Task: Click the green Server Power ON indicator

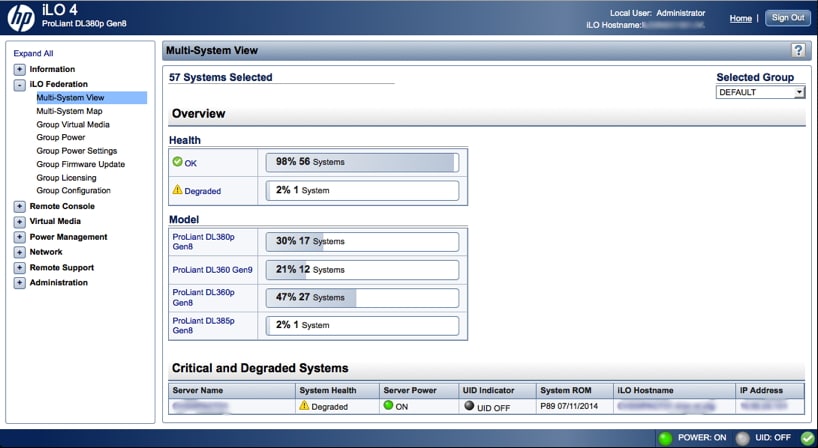Action: 388,405
